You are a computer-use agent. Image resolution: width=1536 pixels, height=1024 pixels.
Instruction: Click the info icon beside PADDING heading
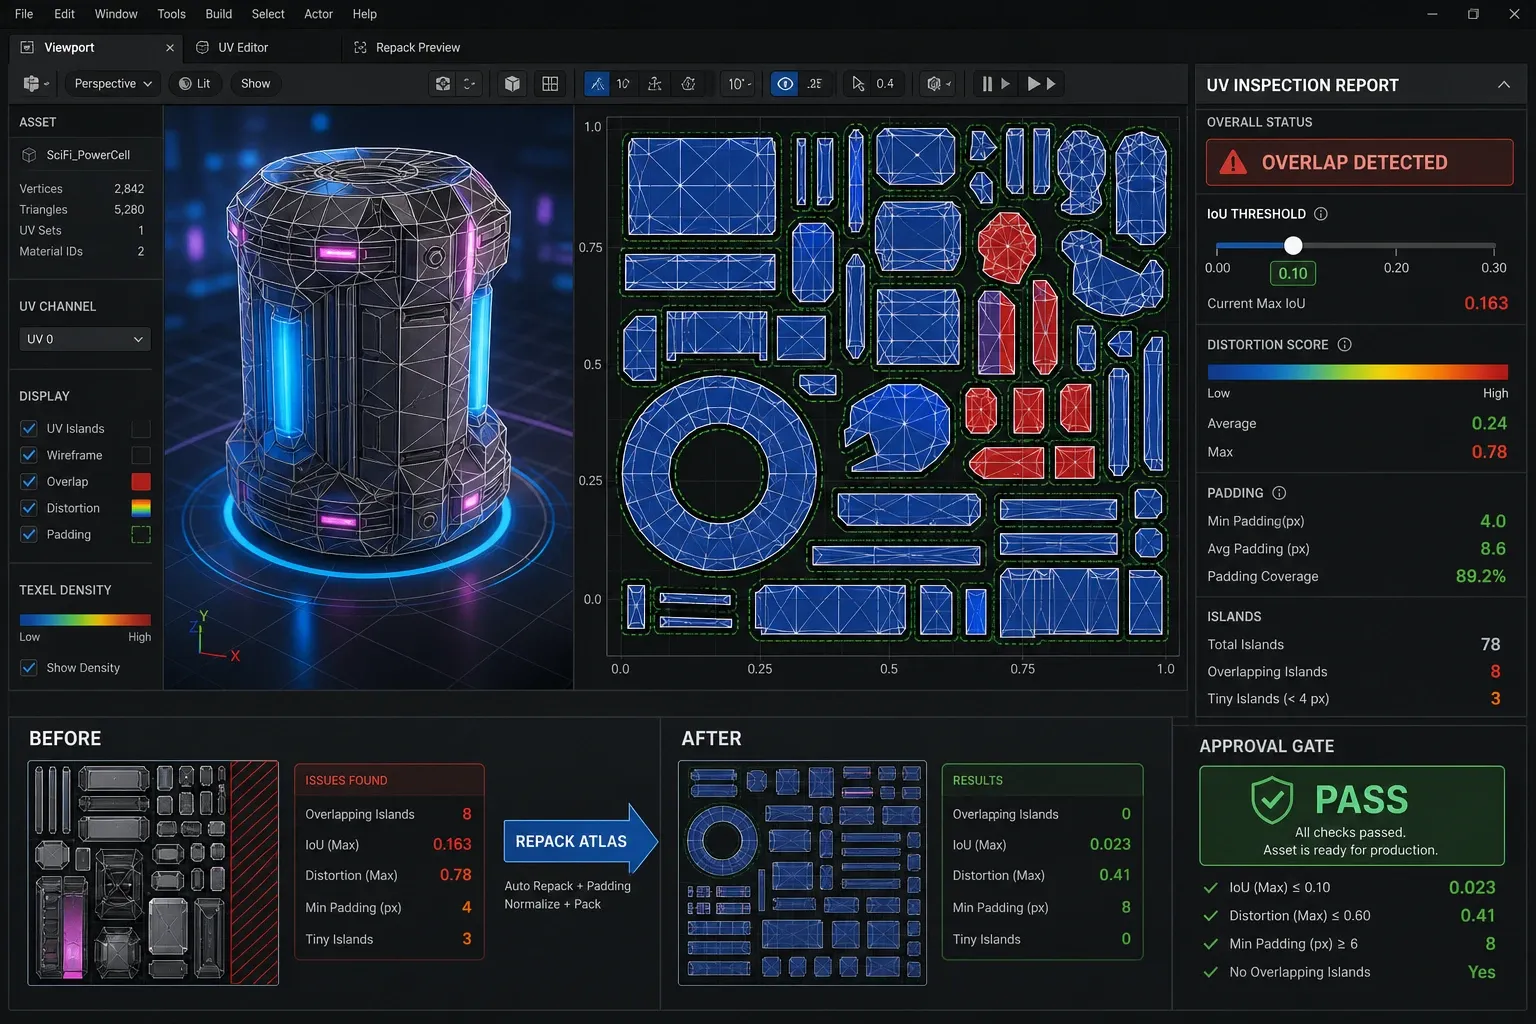[x=1279, y=493]
